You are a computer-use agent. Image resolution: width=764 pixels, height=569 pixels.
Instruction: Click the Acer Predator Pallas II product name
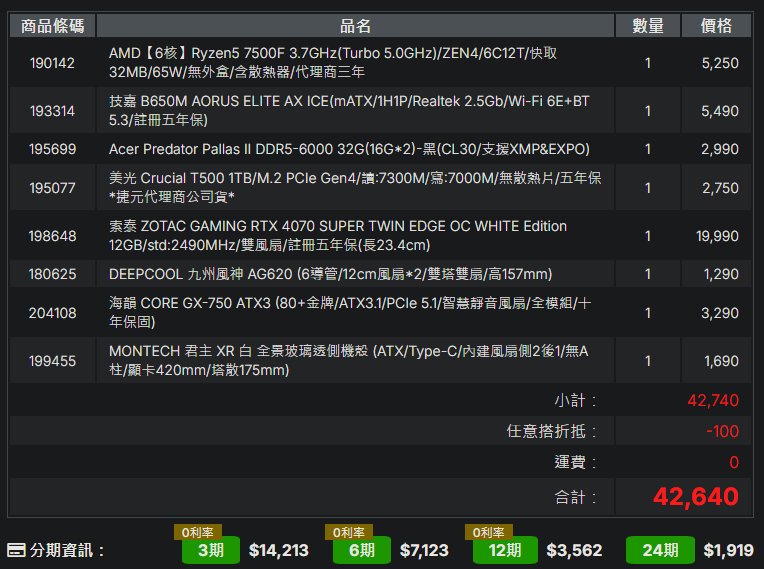click(x=349, y=149)
